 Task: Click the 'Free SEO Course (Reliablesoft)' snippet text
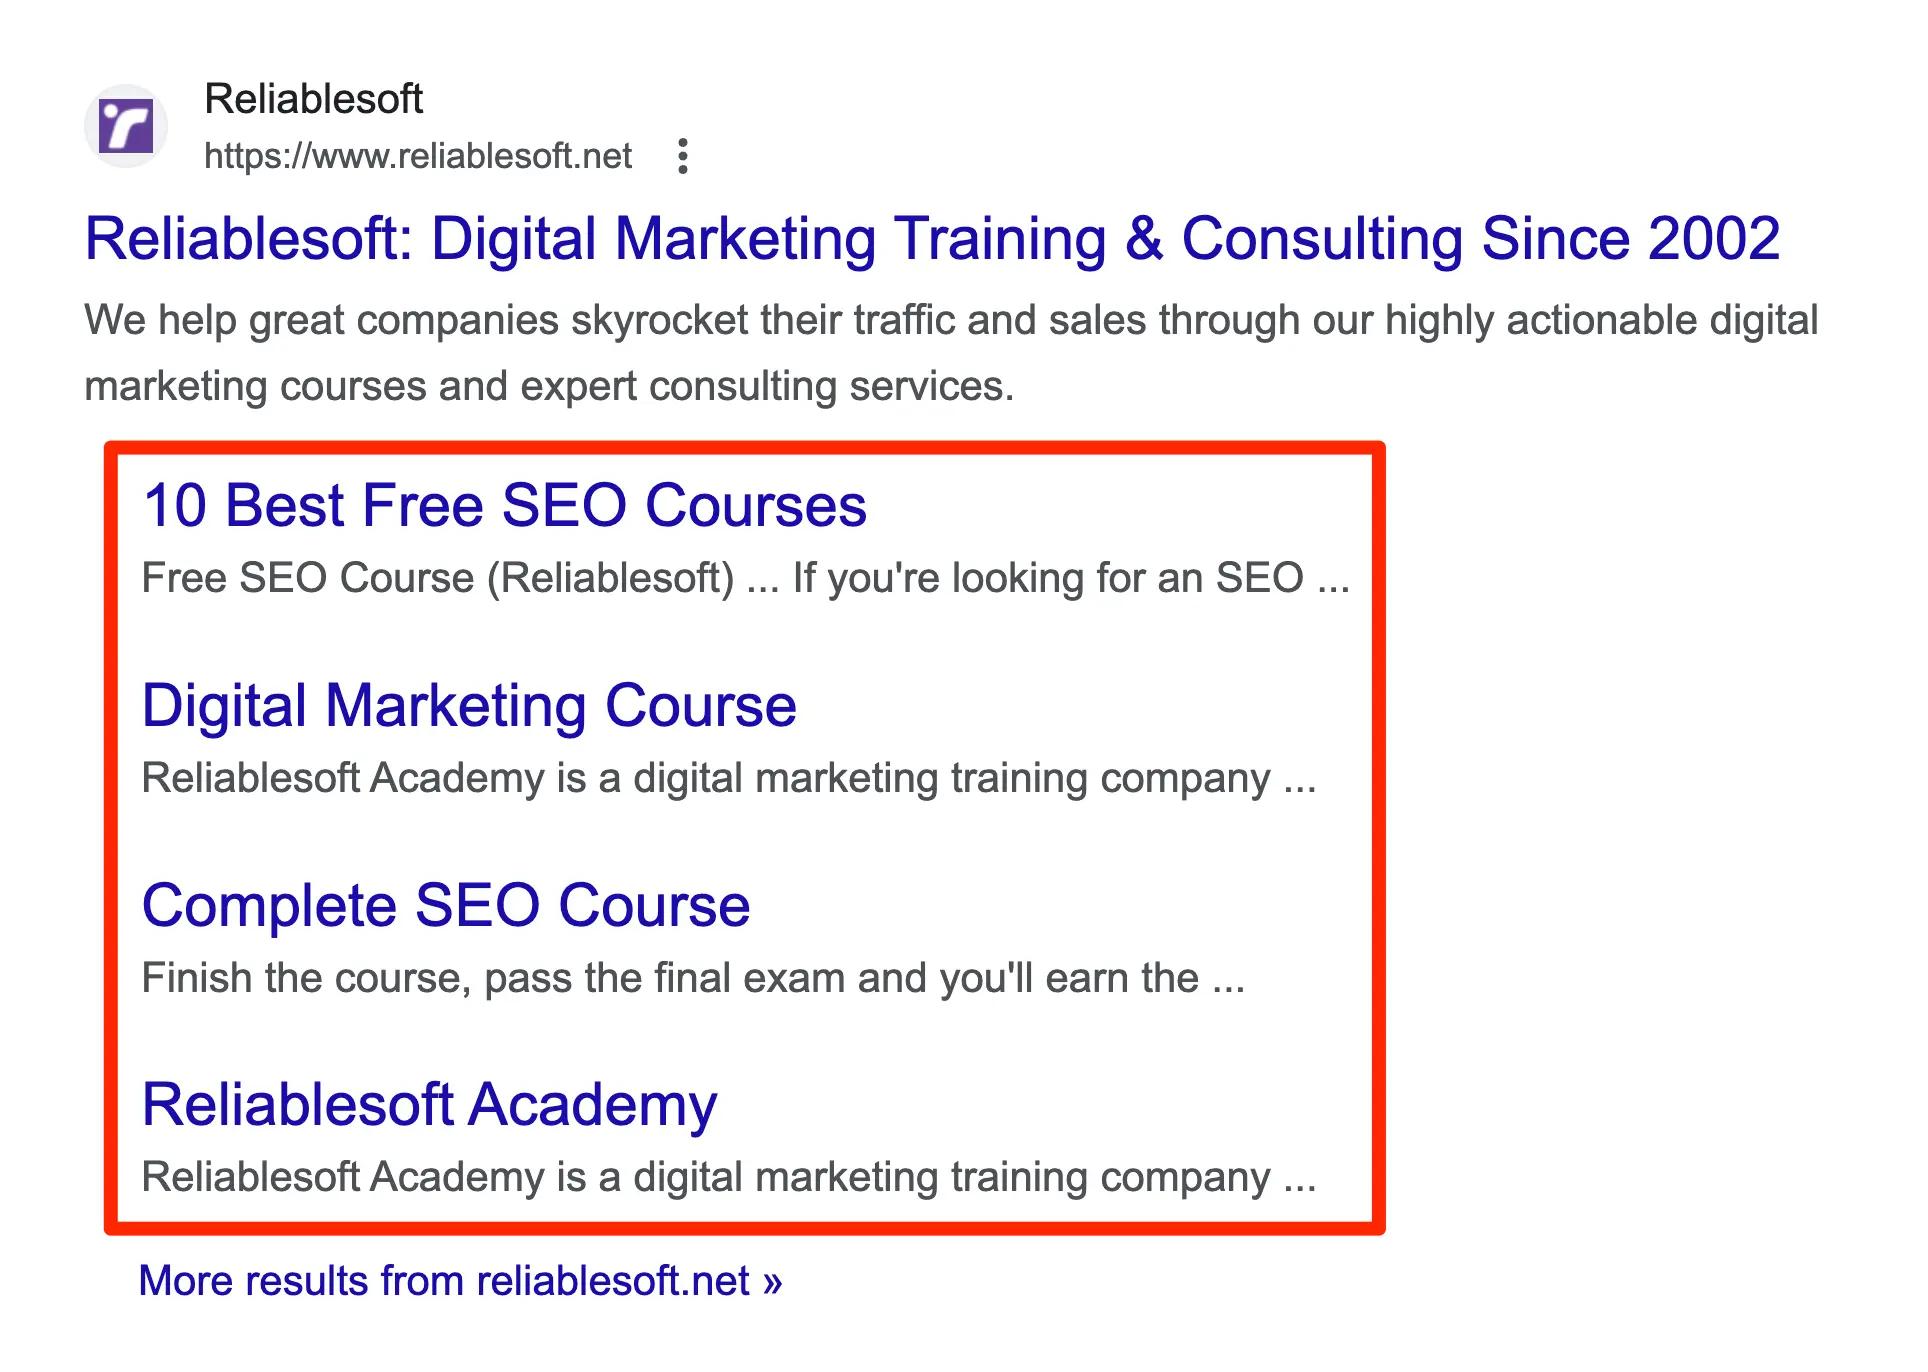438,579
